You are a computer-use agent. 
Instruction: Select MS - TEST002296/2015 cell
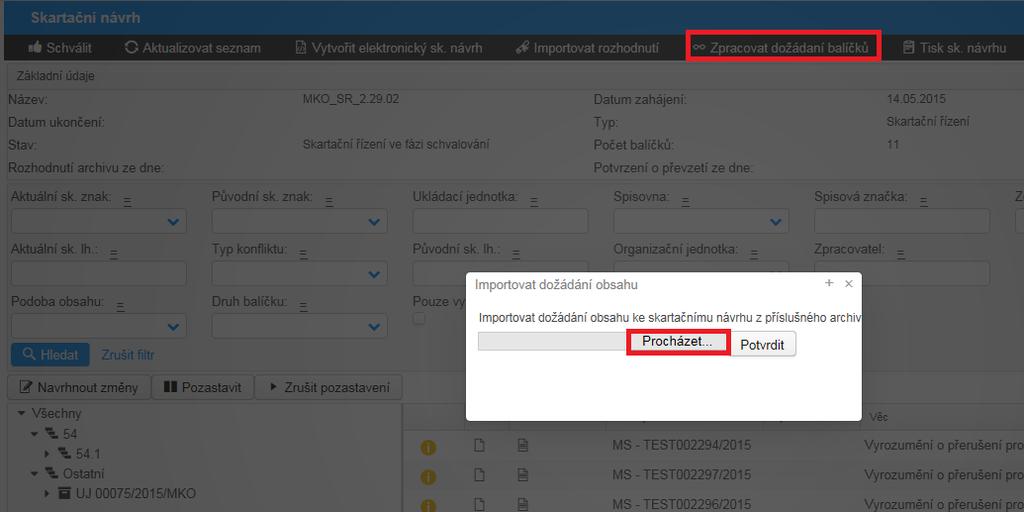tap(682, 503)
